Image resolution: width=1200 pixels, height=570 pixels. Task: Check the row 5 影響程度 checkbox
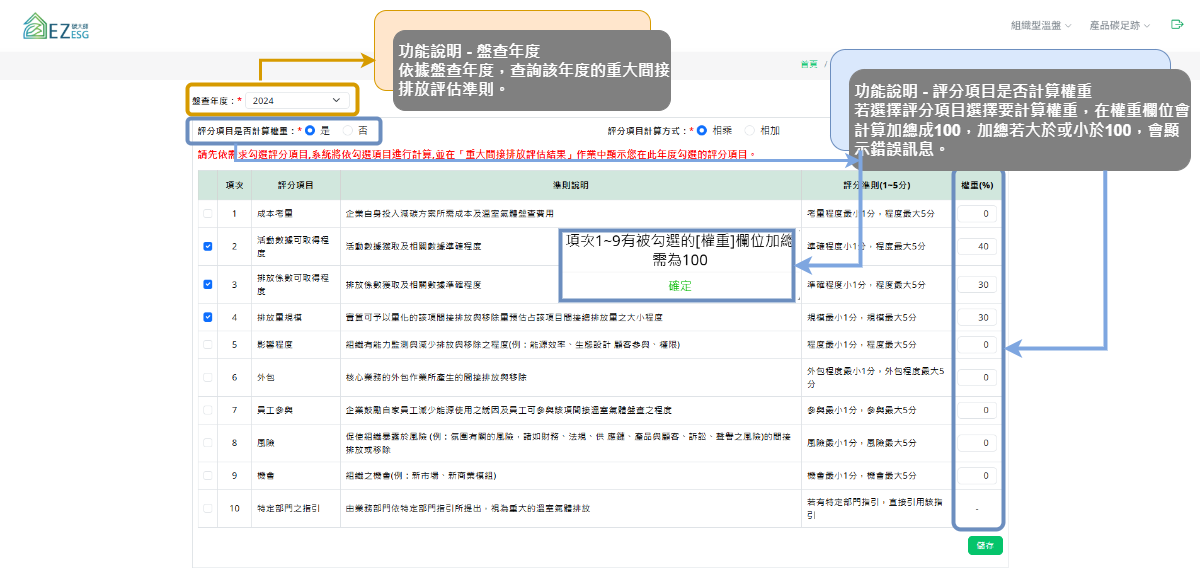point(208,345)
